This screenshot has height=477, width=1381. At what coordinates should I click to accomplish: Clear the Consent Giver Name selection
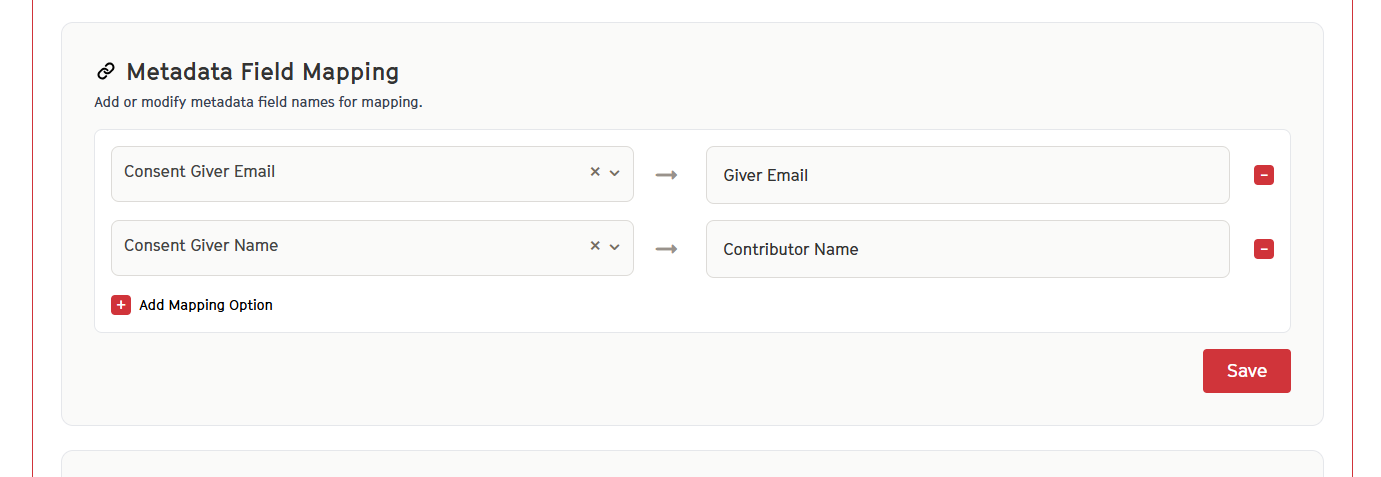point(595,246)
